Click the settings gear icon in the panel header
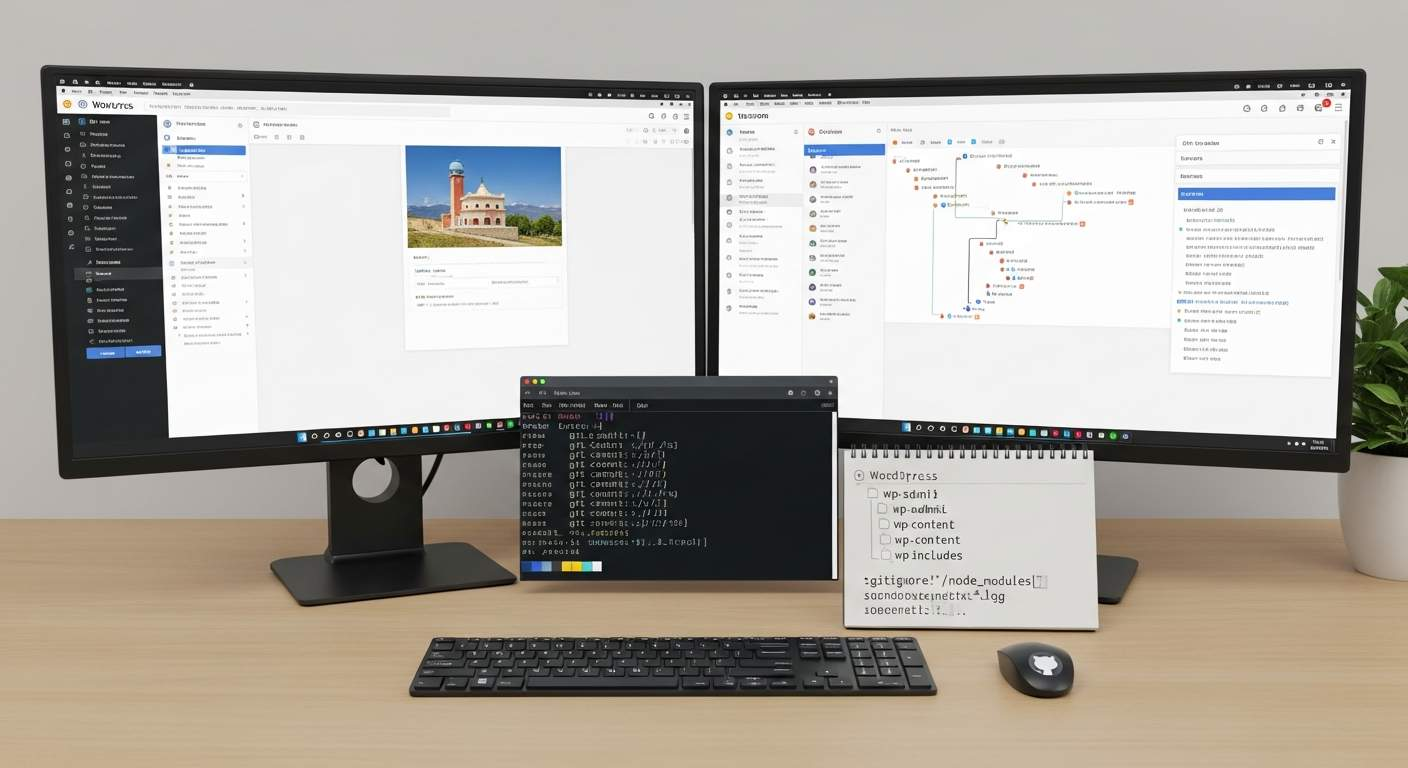 tap(1320, 141)
